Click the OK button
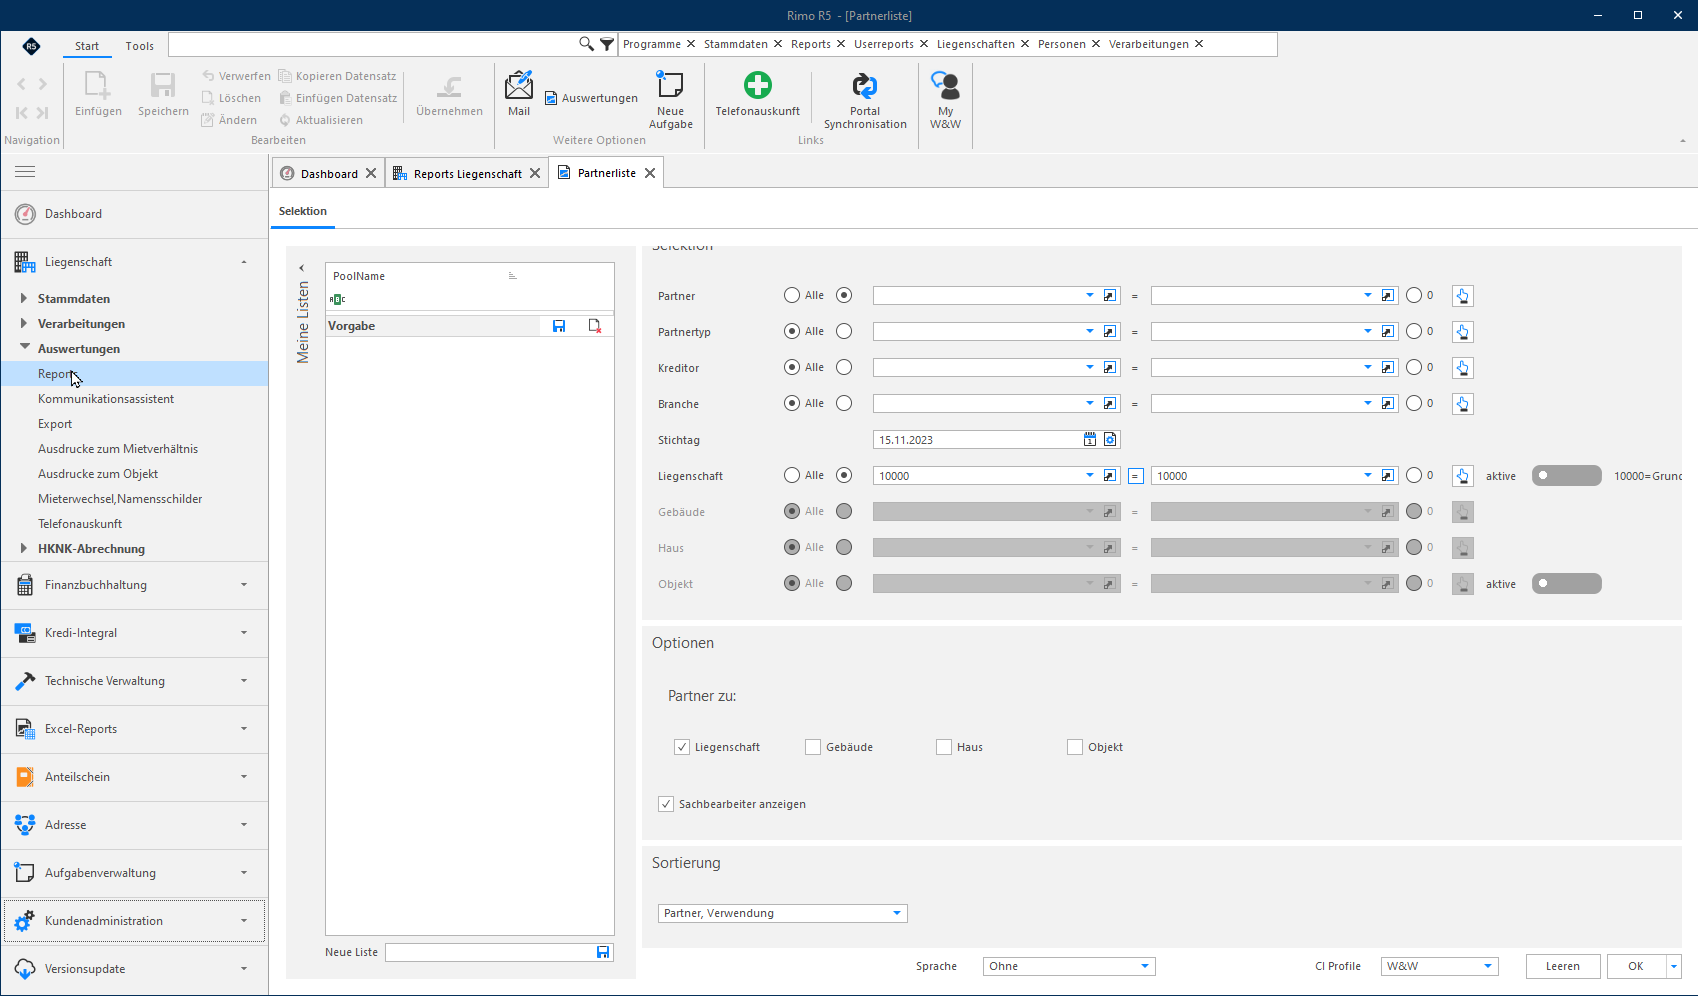This screenshot has height=996, width=1698. click(1636, 966)
